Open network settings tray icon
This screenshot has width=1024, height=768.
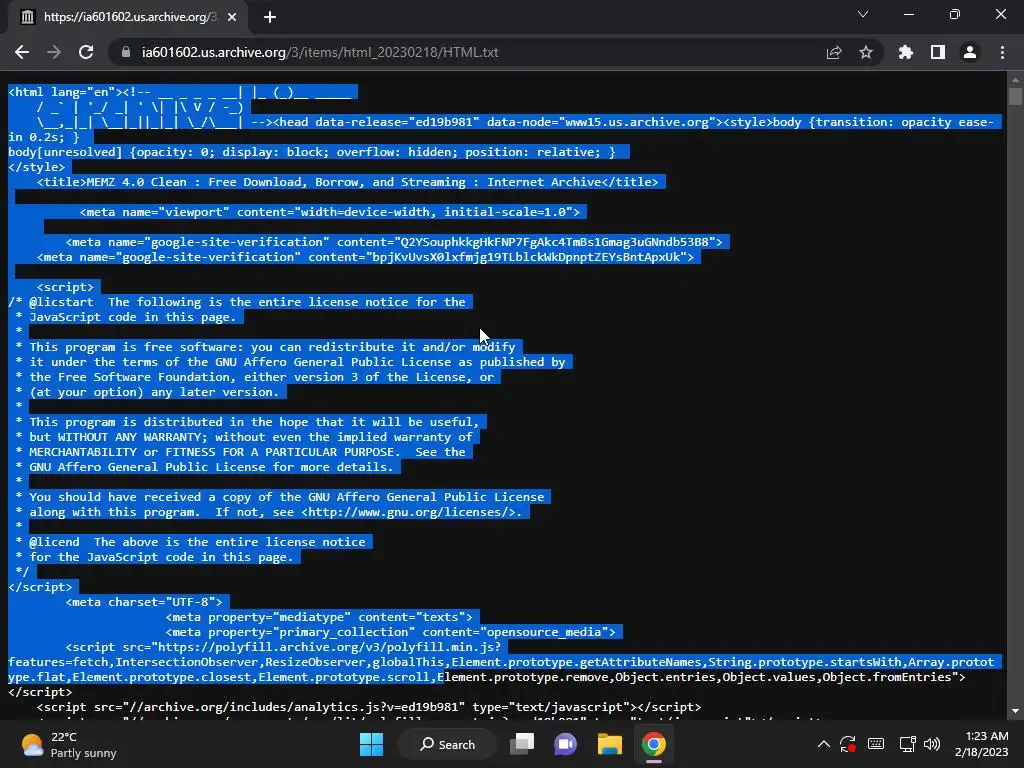[x=907, y=744]
